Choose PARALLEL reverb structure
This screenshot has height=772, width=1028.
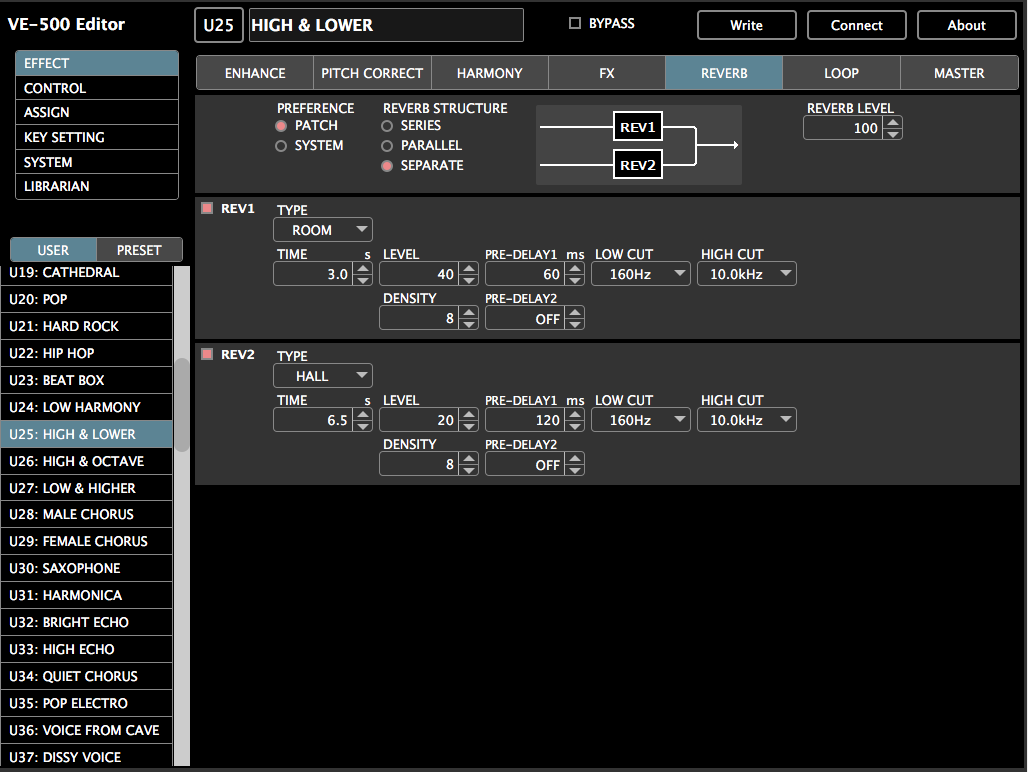coord(387,146)
